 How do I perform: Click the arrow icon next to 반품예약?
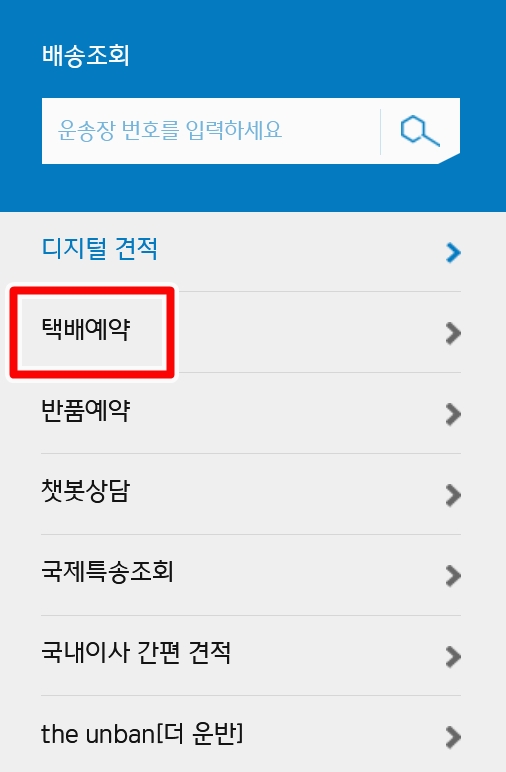tap(453, 414)
